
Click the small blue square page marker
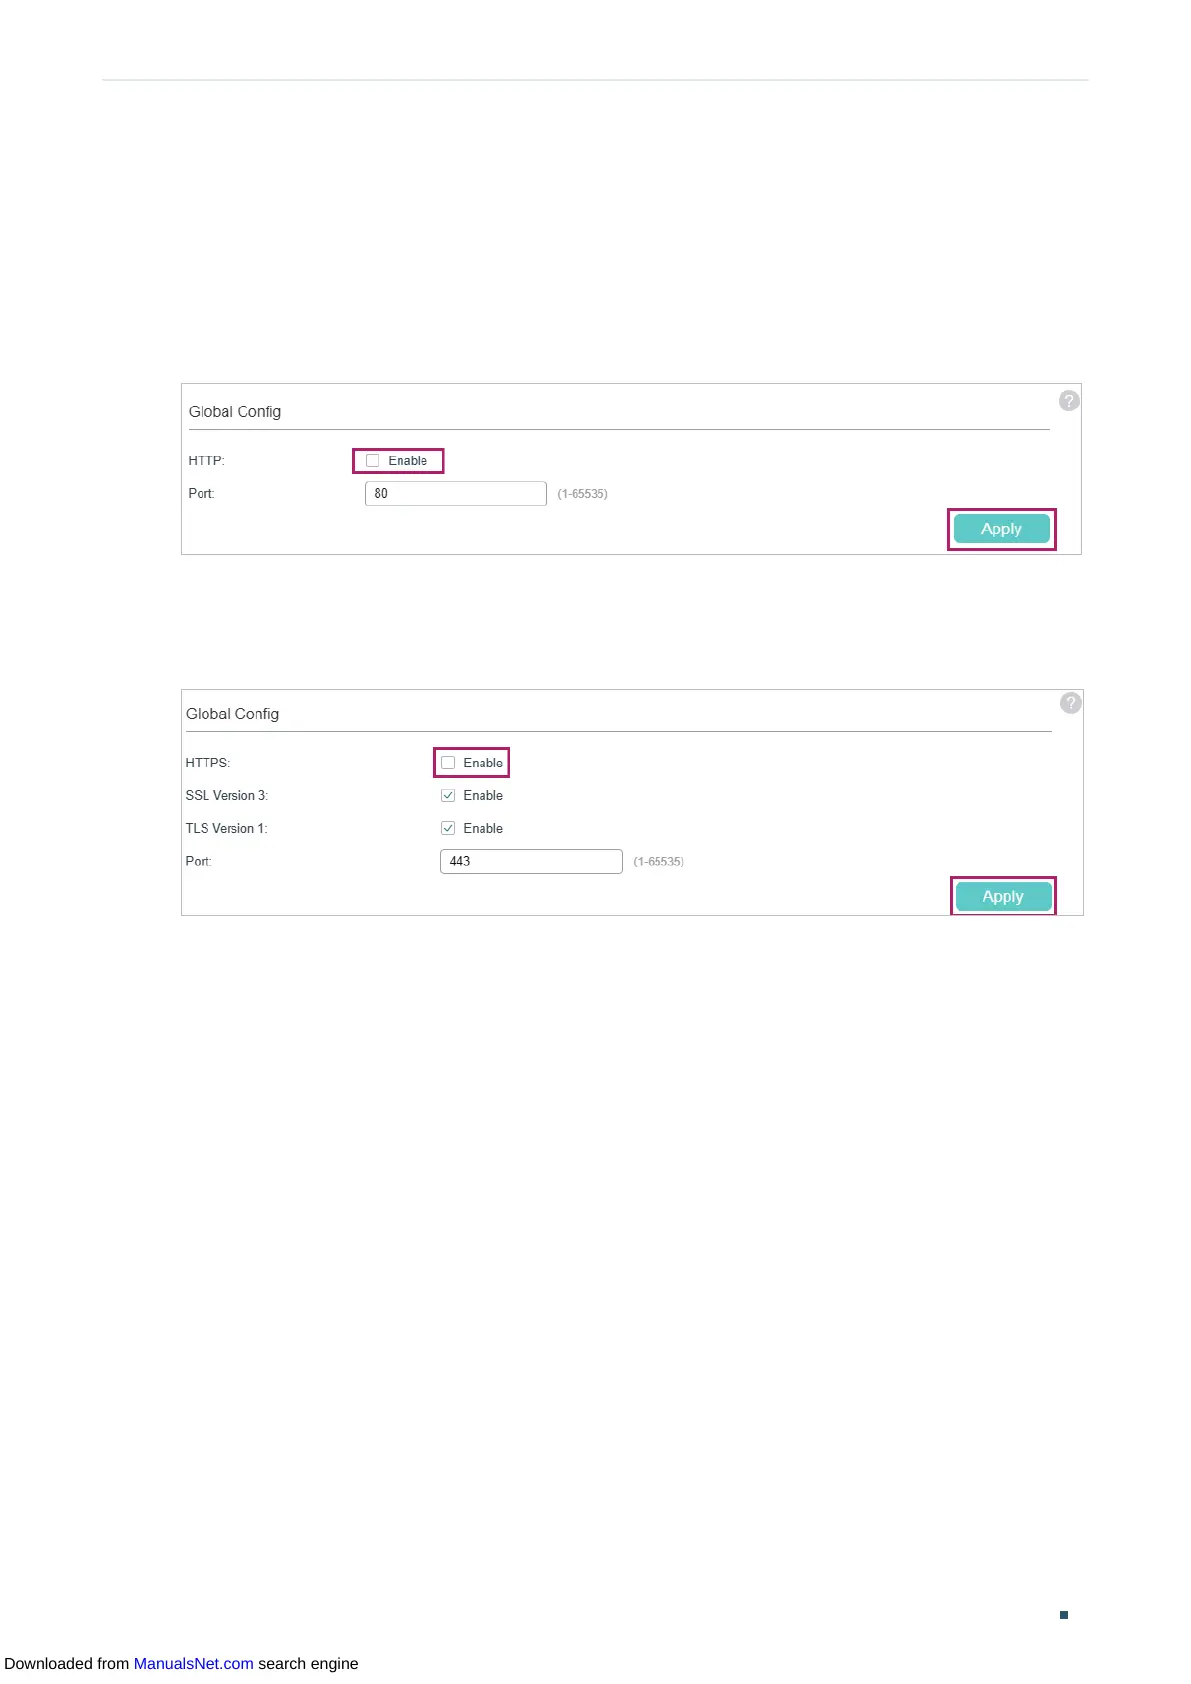click(1064, 1615)
